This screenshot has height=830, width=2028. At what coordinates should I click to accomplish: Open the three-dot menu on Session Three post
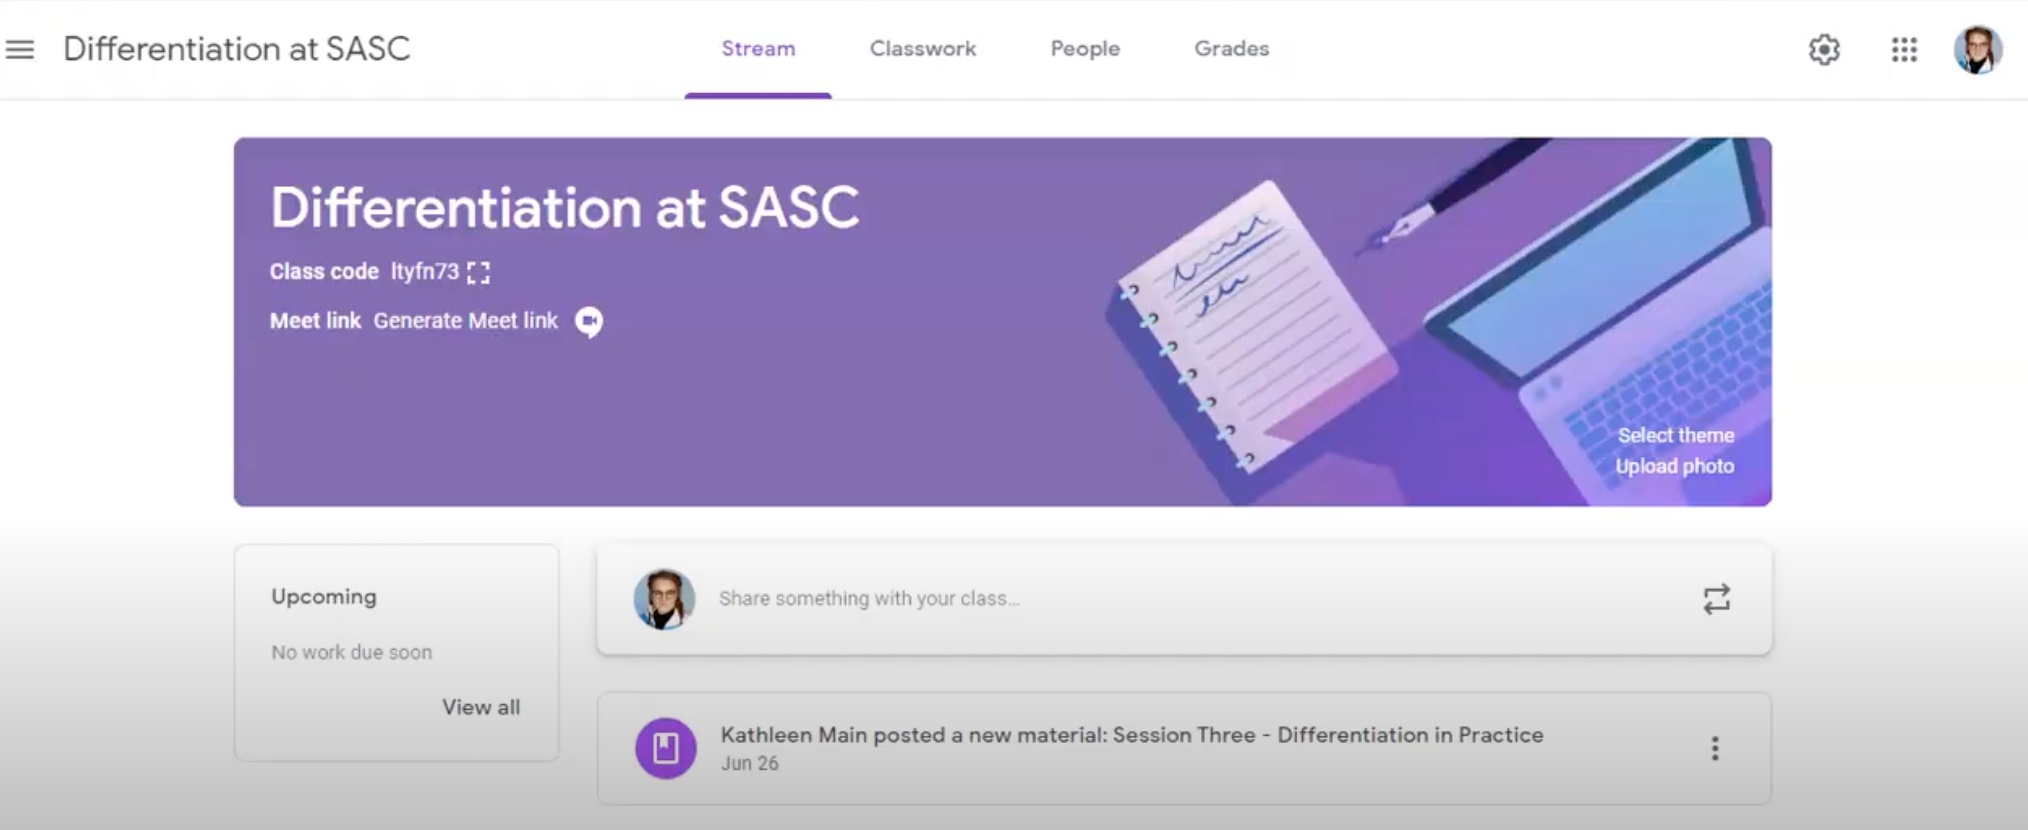point(1714,749)
